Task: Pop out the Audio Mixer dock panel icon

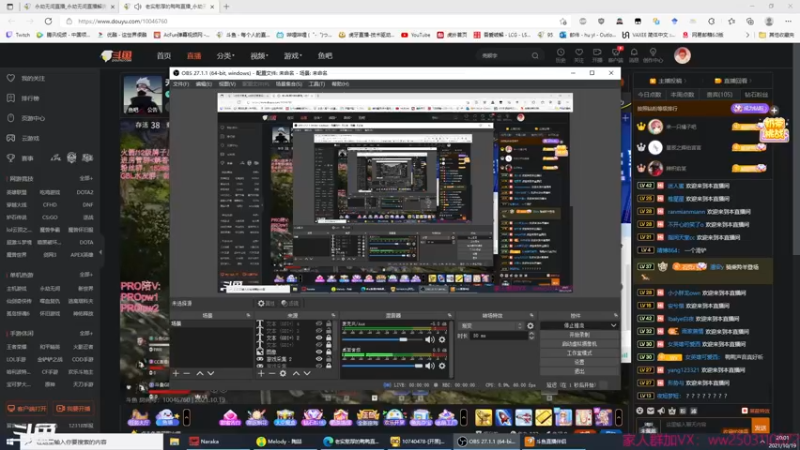Action: coord(449,315)
